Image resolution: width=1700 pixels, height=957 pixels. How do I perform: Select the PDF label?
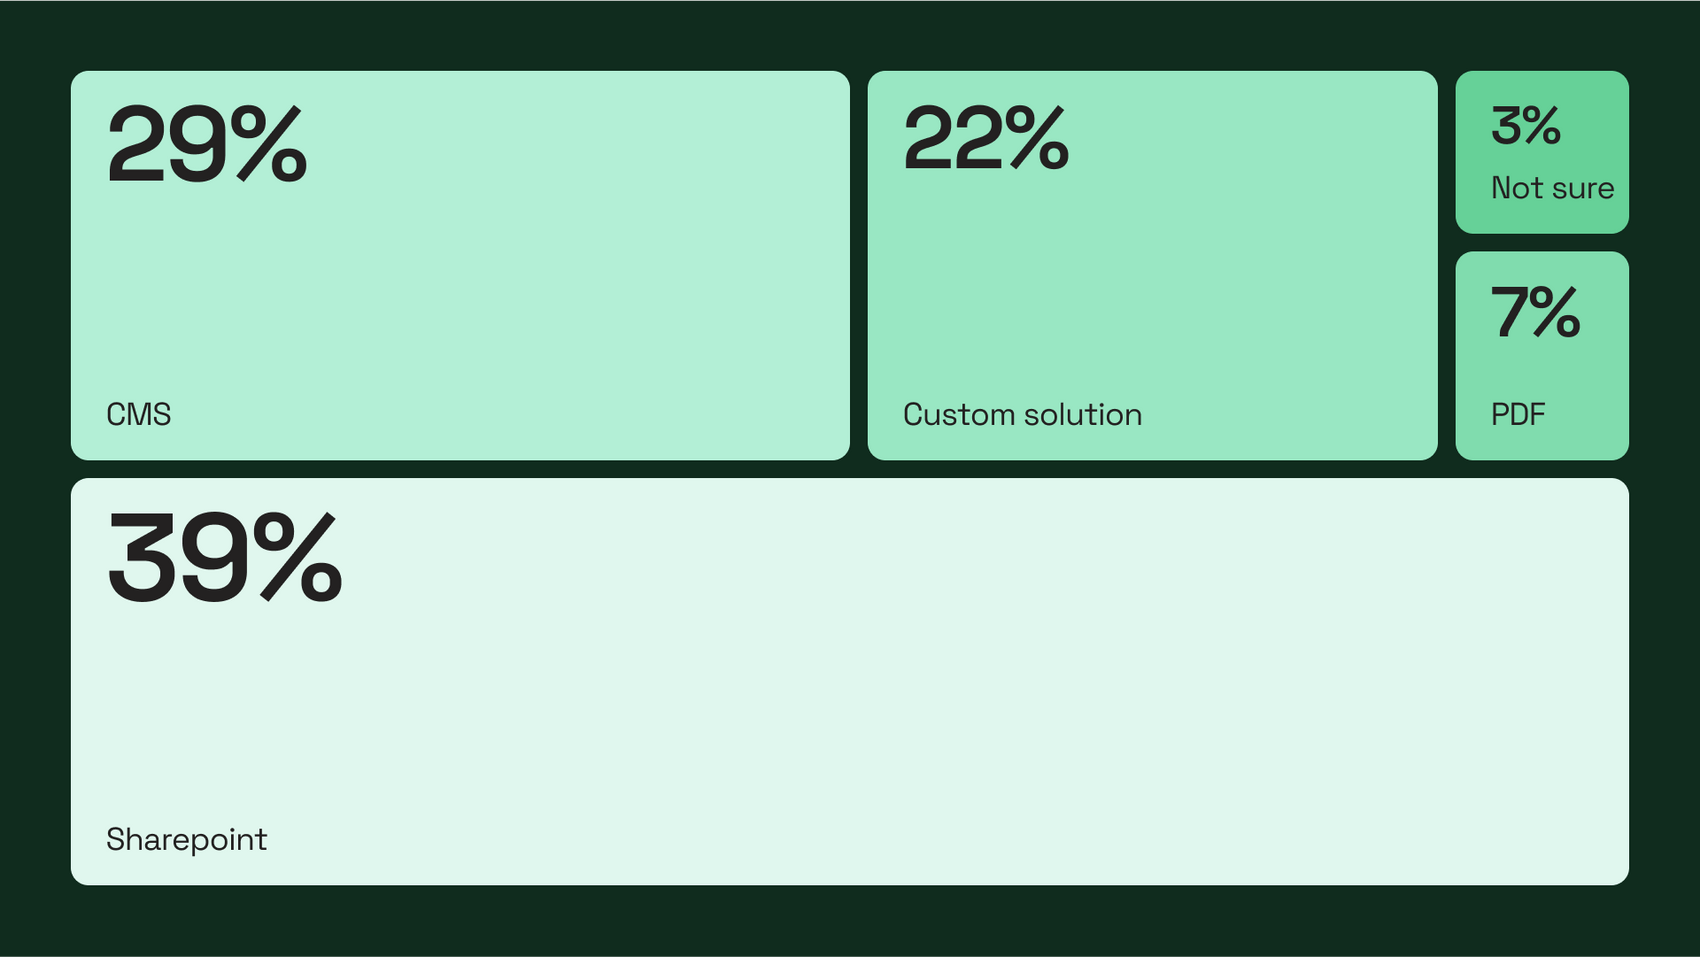pyautogui.click(x=1518, y=414)
